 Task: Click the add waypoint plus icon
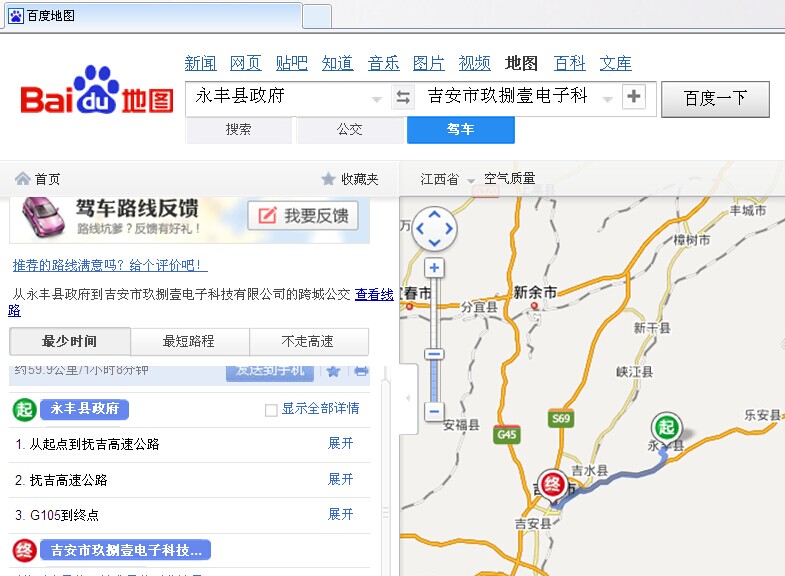tap(634, 97)
